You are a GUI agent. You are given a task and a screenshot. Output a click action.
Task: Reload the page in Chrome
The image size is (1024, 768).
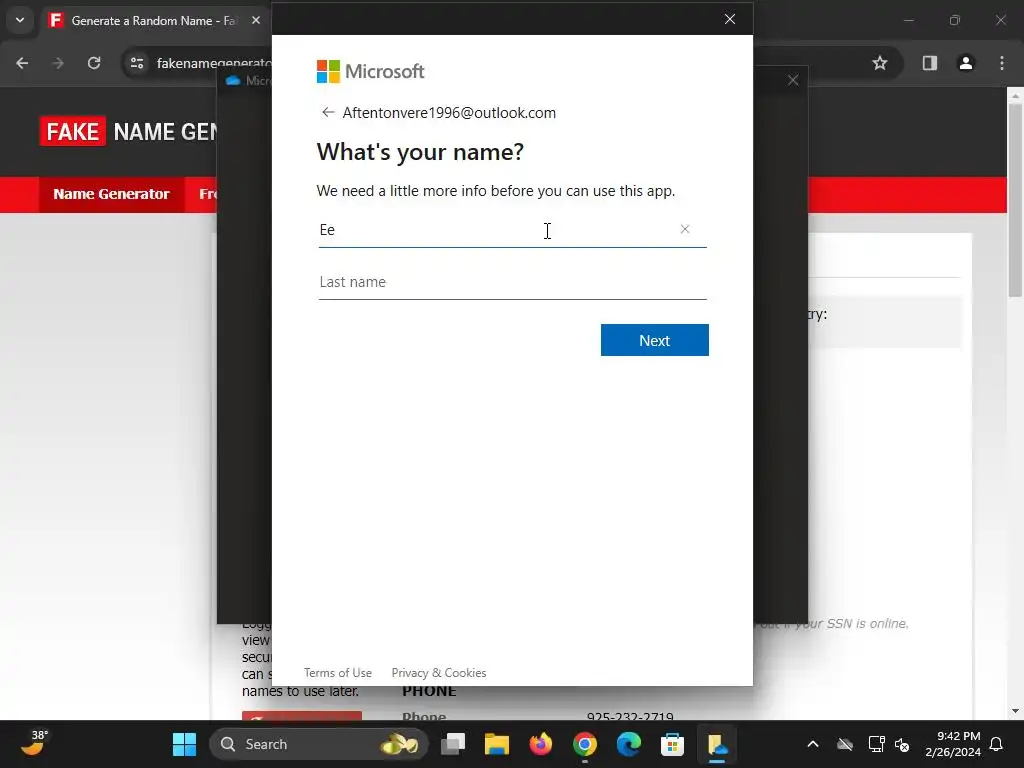click(94, 63)
